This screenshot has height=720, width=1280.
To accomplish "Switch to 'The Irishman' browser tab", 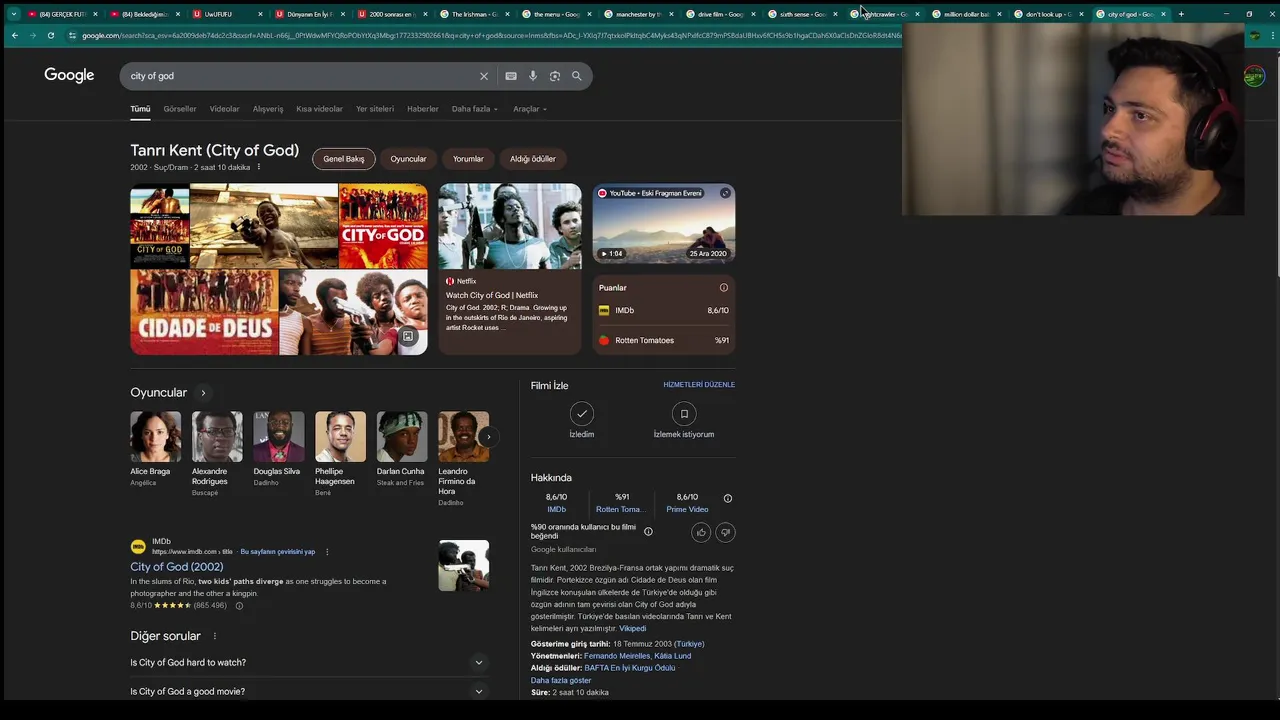I will click(x=474, y=14).
